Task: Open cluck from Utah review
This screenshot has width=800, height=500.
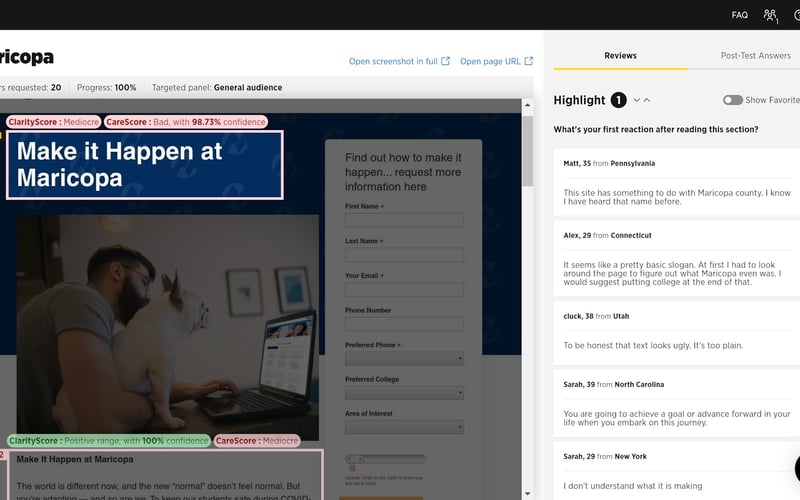Action: coord(677,333)
